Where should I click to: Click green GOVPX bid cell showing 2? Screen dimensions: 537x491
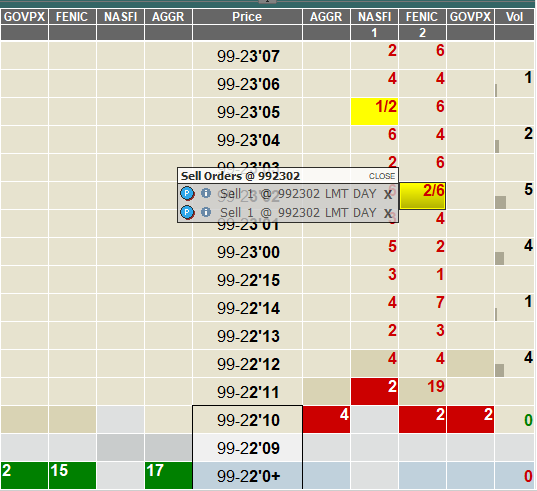tap(24, 475)
